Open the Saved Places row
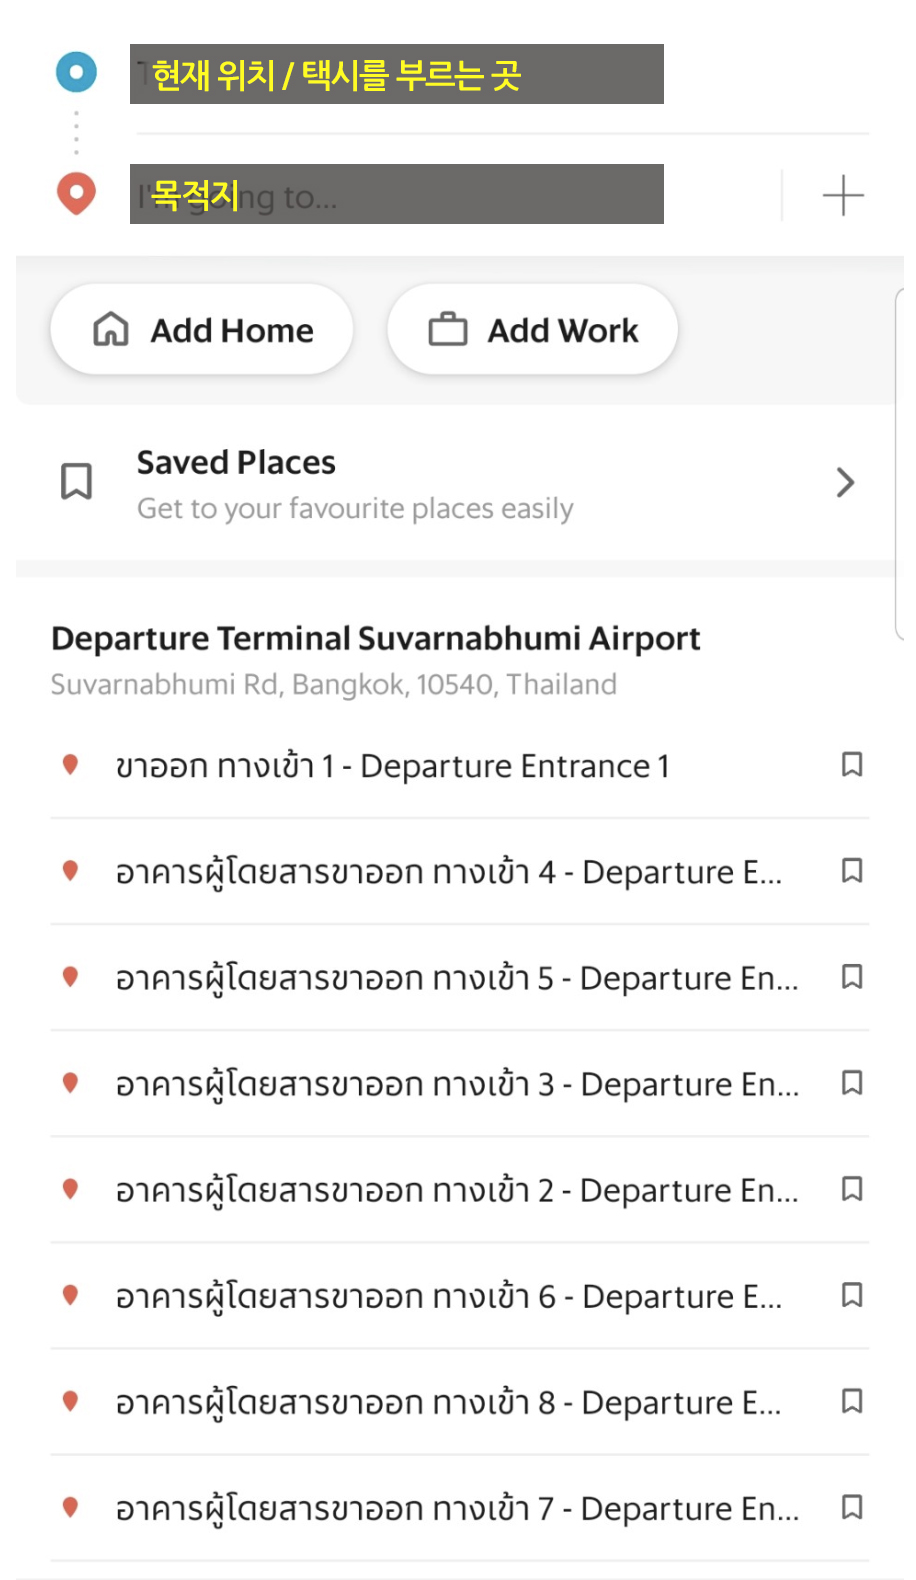 coord(459,484)
